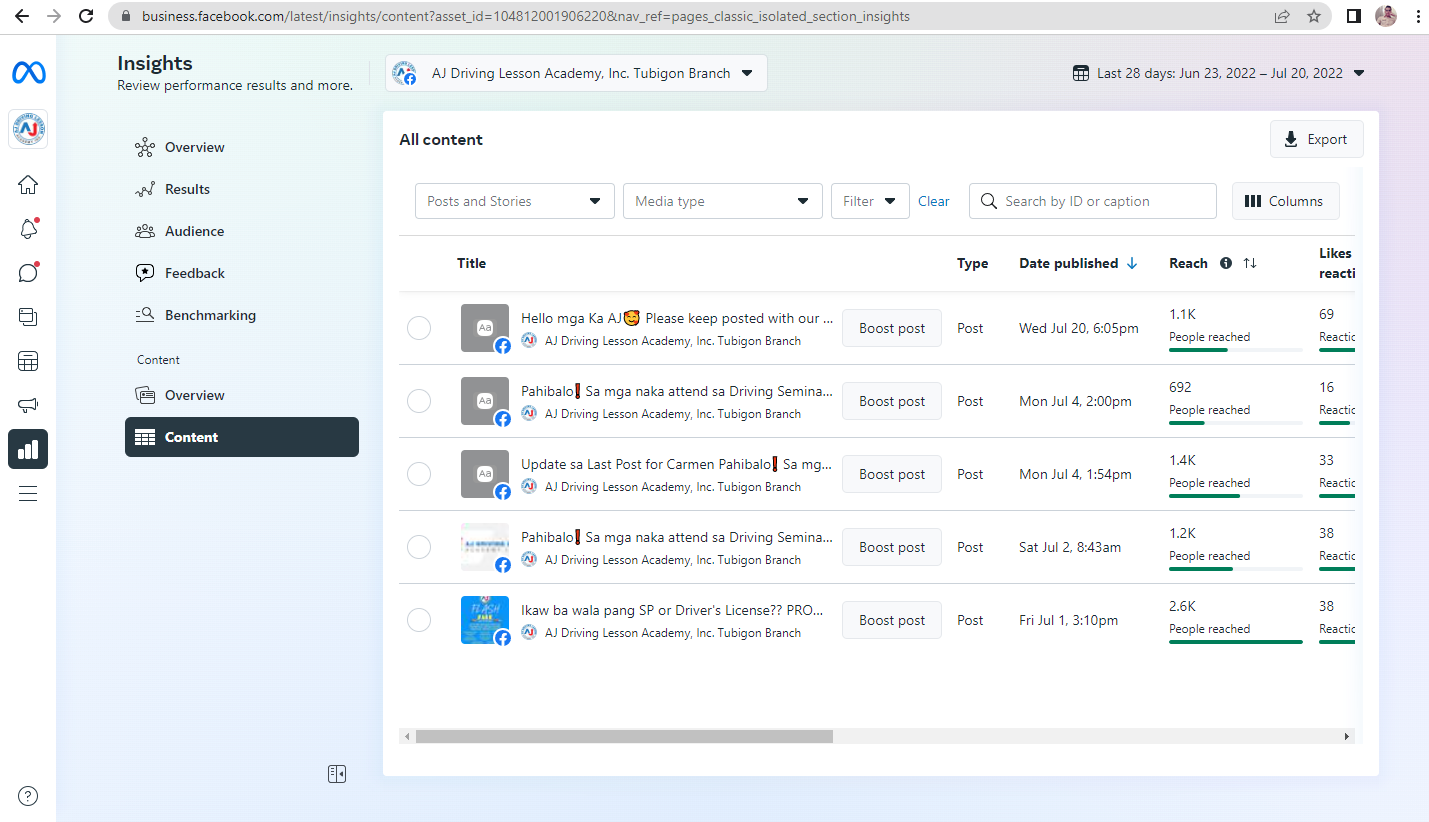This screenshot has height=822, width=1429.
Task: Open the Ads megaphone icon
Action: [x=28, y=405]
